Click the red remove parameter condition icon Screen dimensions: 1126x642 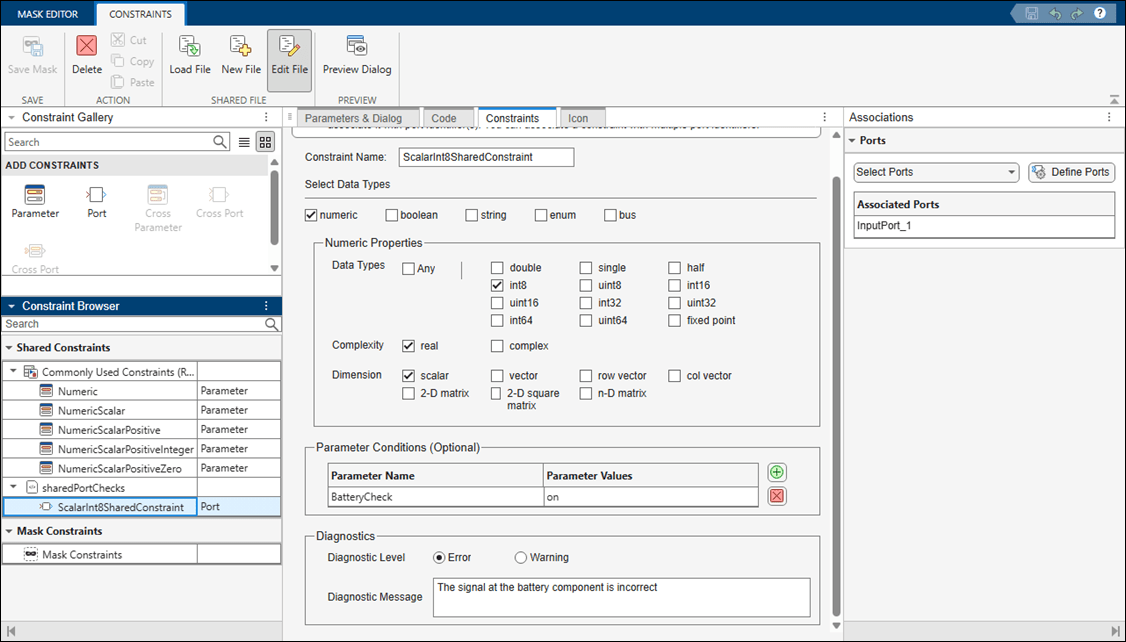[777, 497]
